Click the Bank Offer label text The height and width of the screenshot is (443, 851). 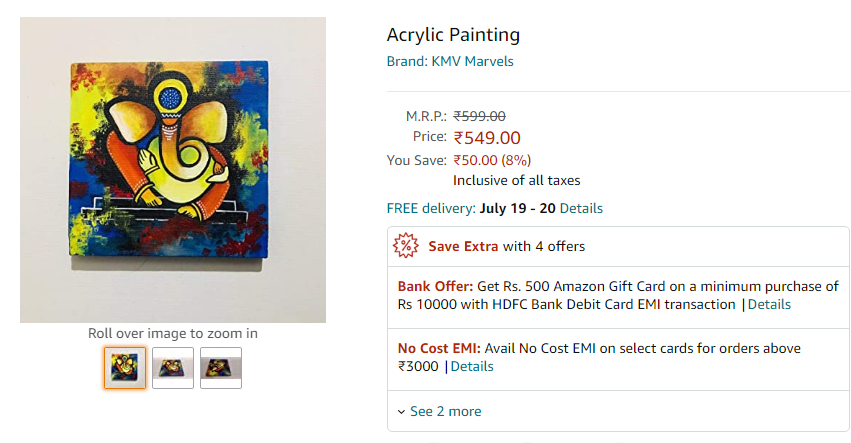point(435,287)
